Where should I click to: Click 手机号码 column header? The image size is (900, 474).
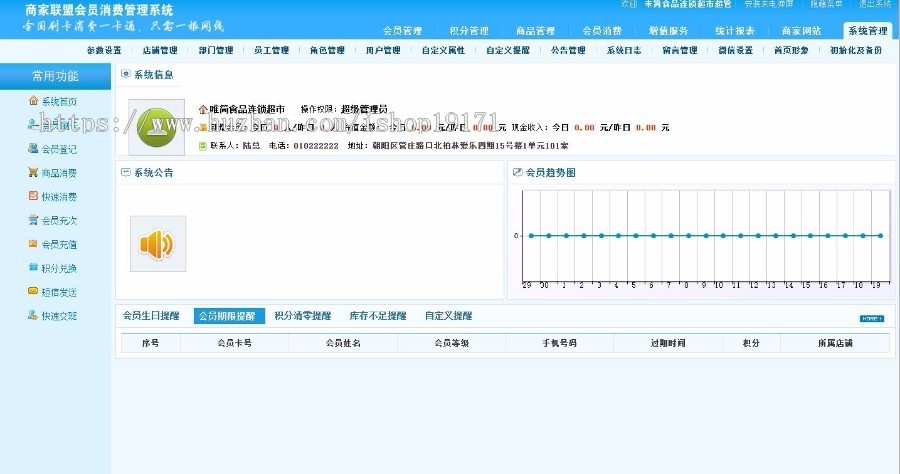(x=560, y=343)
